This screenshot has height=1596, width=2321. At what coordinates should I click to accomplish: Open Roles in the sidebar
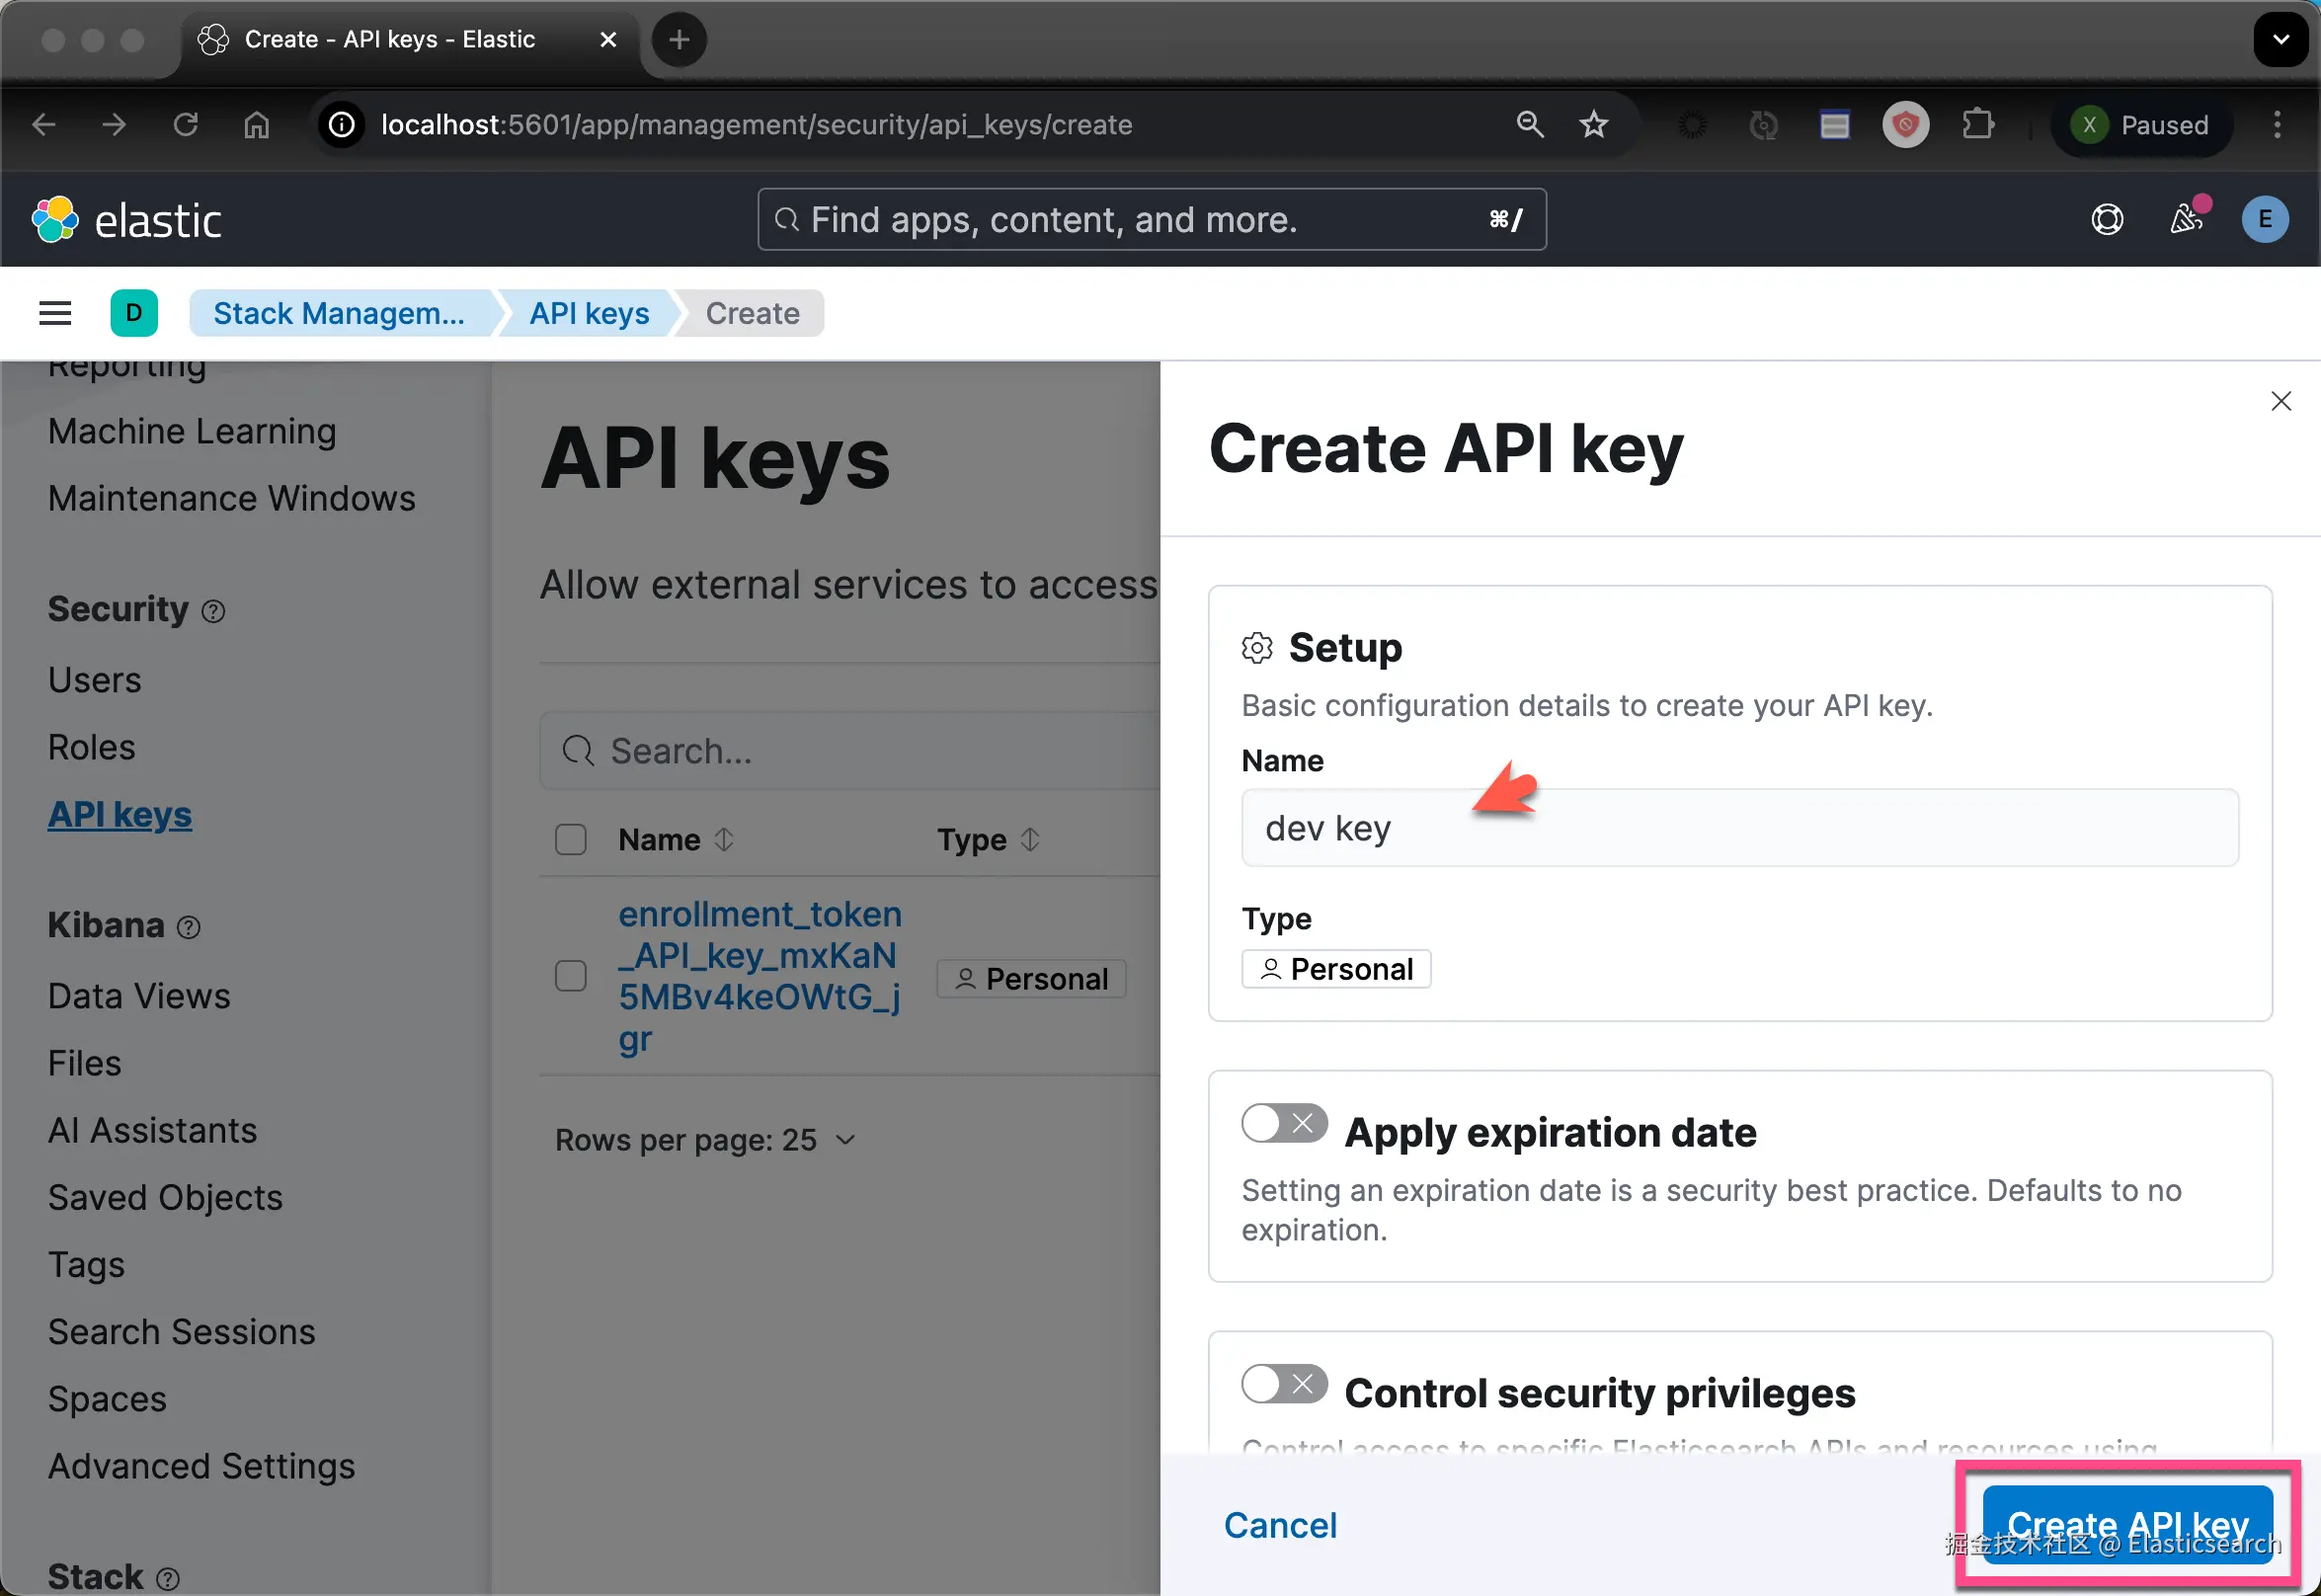92,747
